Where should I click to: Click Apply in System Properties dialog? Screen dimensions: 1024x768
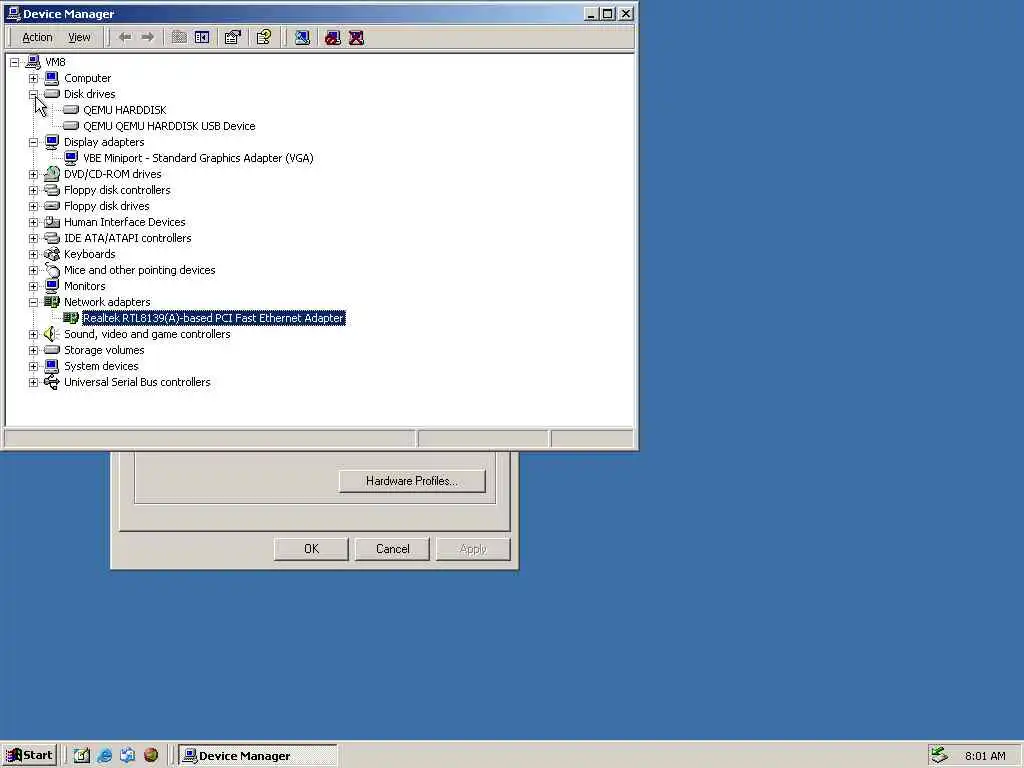click(x=473, y=549)
